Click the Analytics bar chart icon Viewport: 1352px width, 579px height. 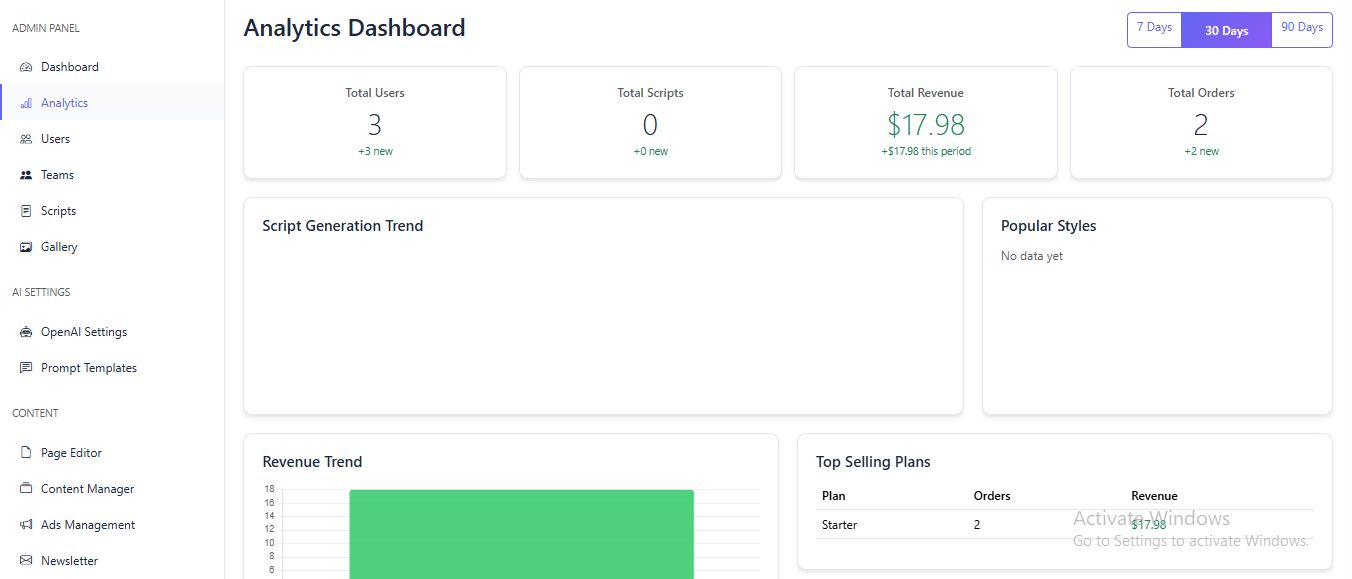[x=26, y=103]
